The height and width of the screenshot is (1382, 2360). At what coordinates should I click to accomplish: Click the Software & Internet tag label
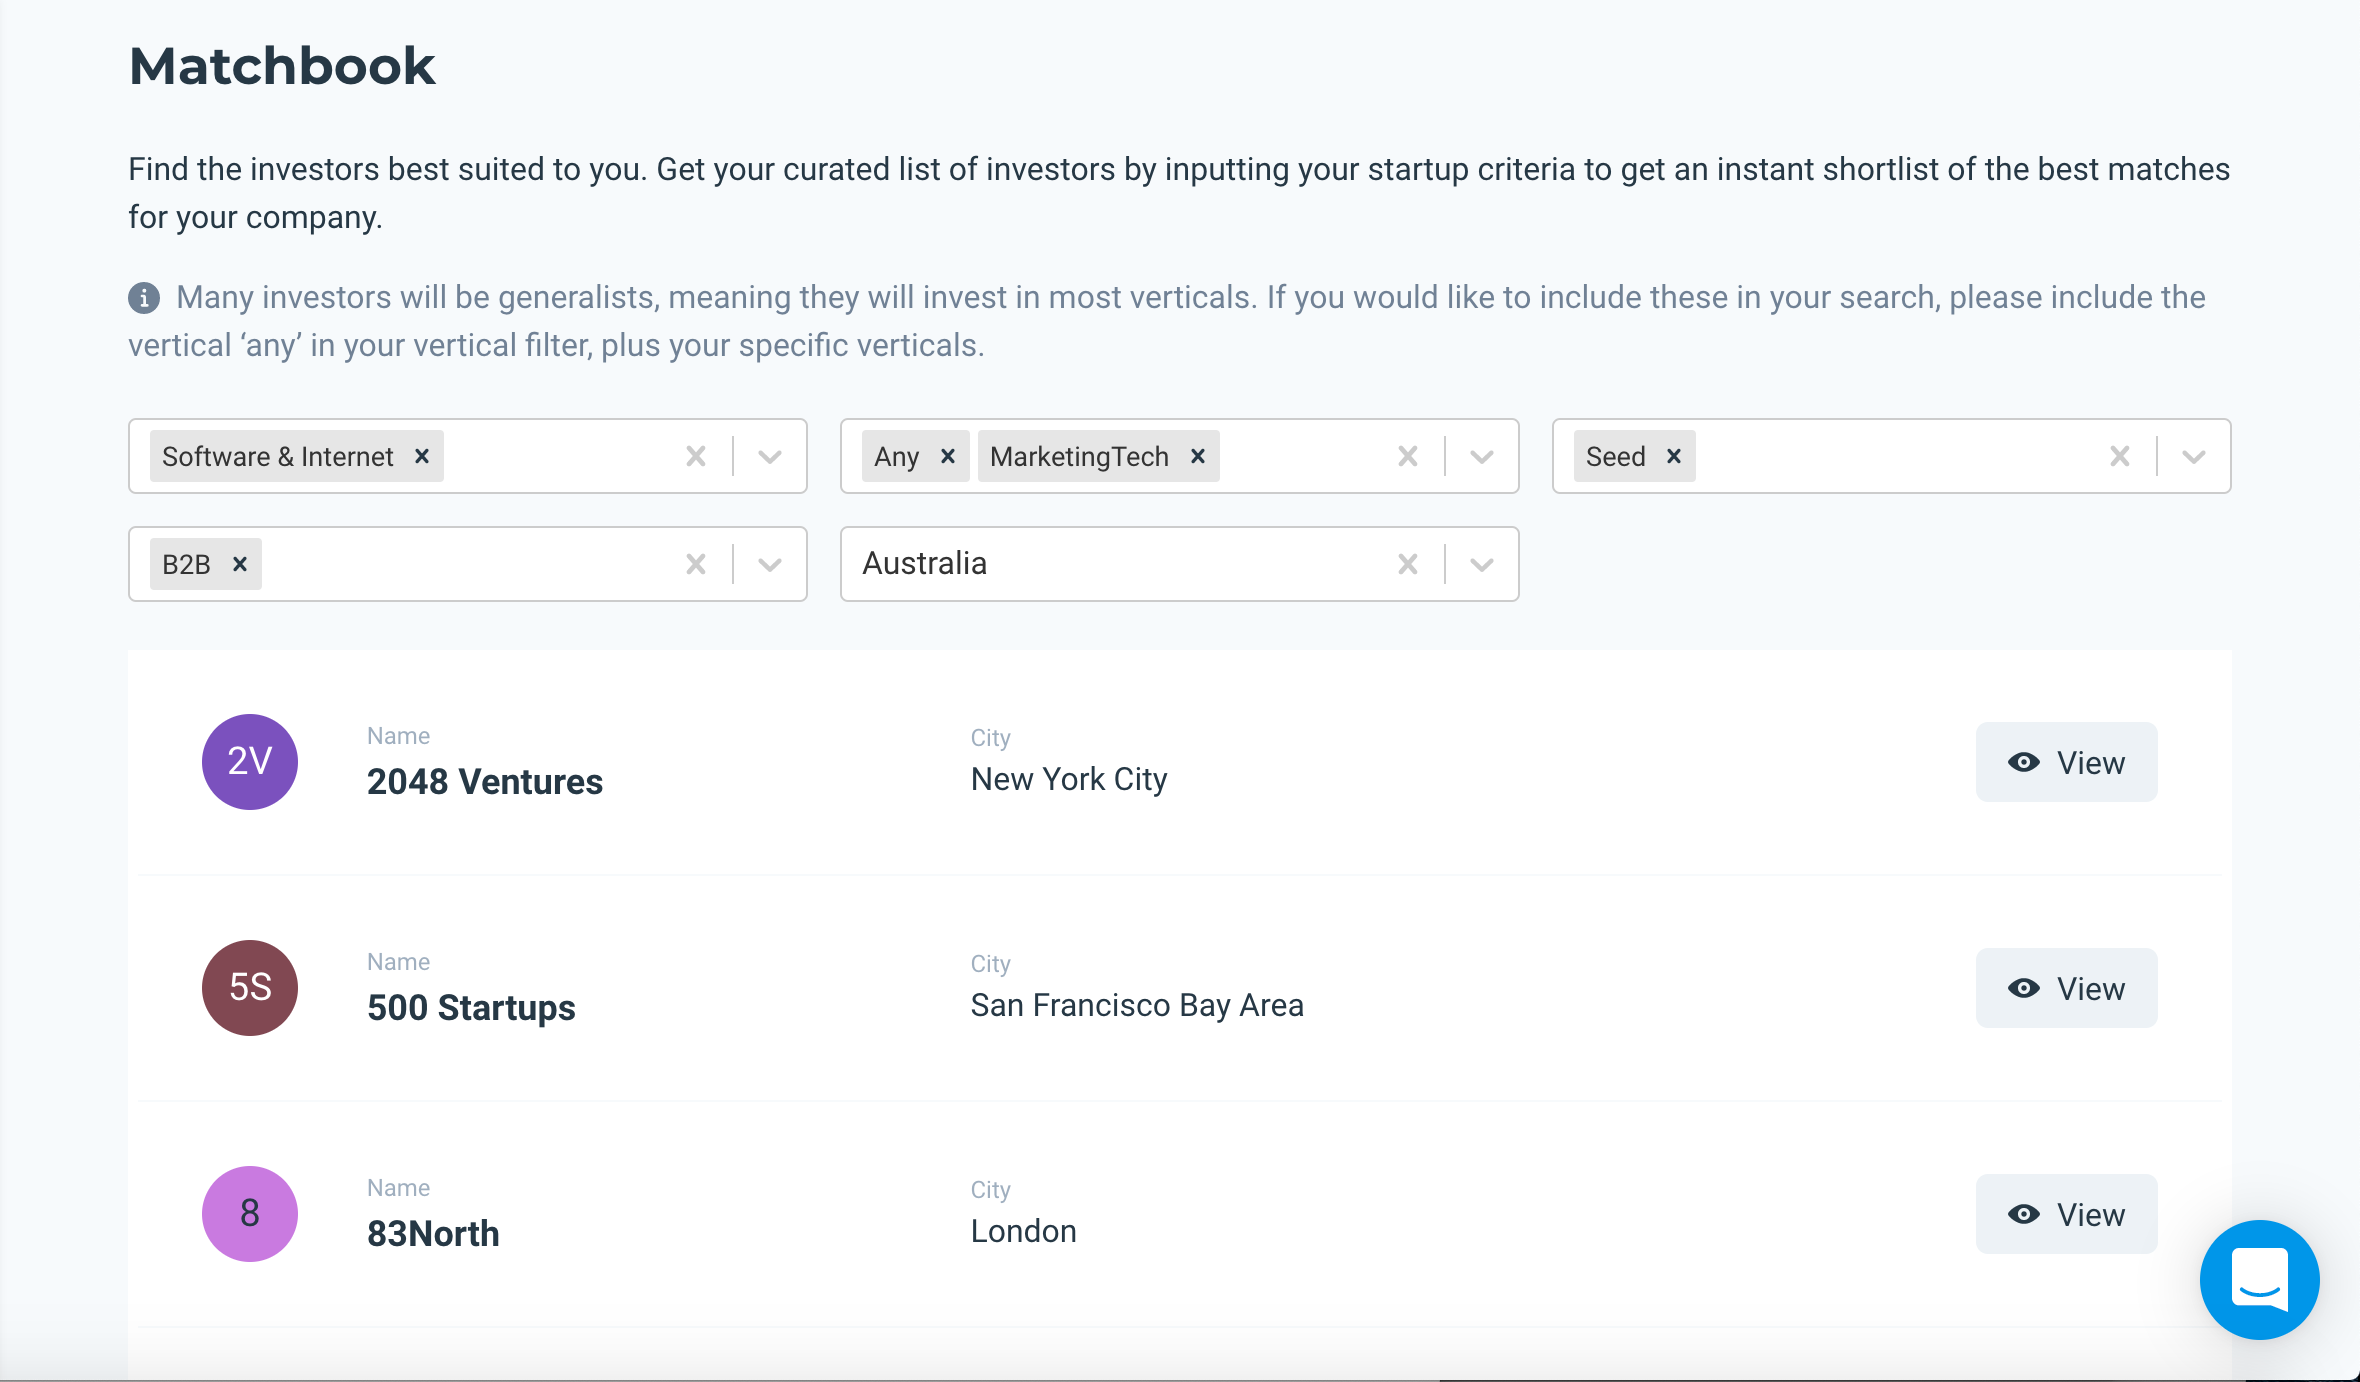pyautogui.click(x=278, y=457)
